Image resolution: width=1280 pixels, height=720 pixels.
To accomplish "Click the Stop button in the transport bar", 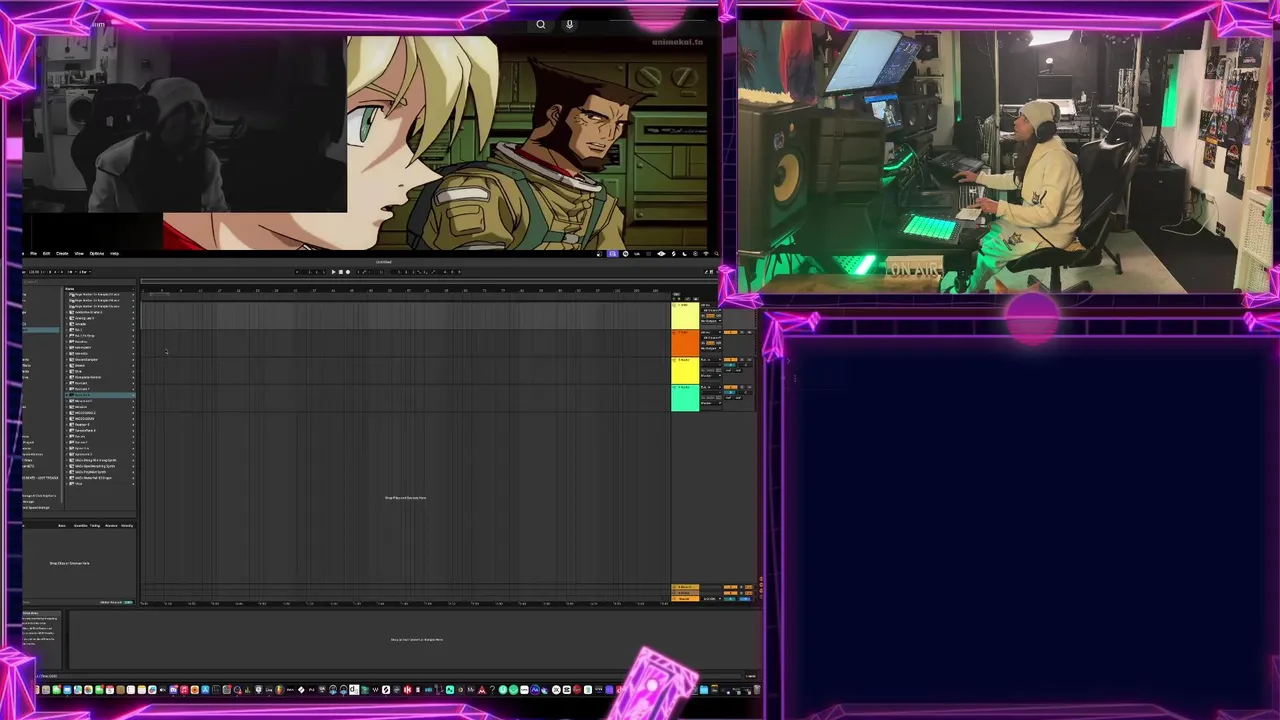I will pyautogui.click(x=341, y=272).
